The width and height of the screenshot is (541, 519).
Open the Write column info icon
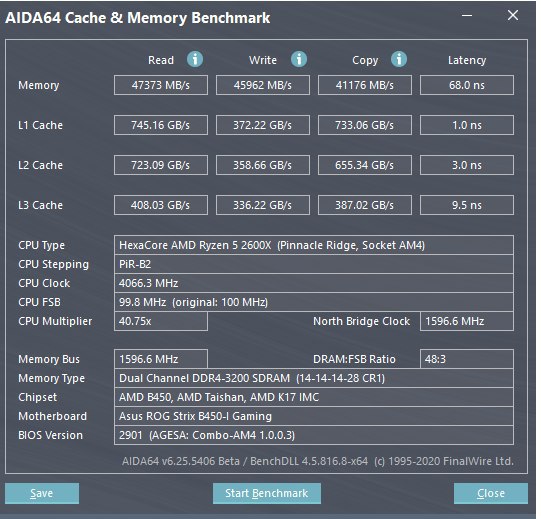(x=299, y=59)
